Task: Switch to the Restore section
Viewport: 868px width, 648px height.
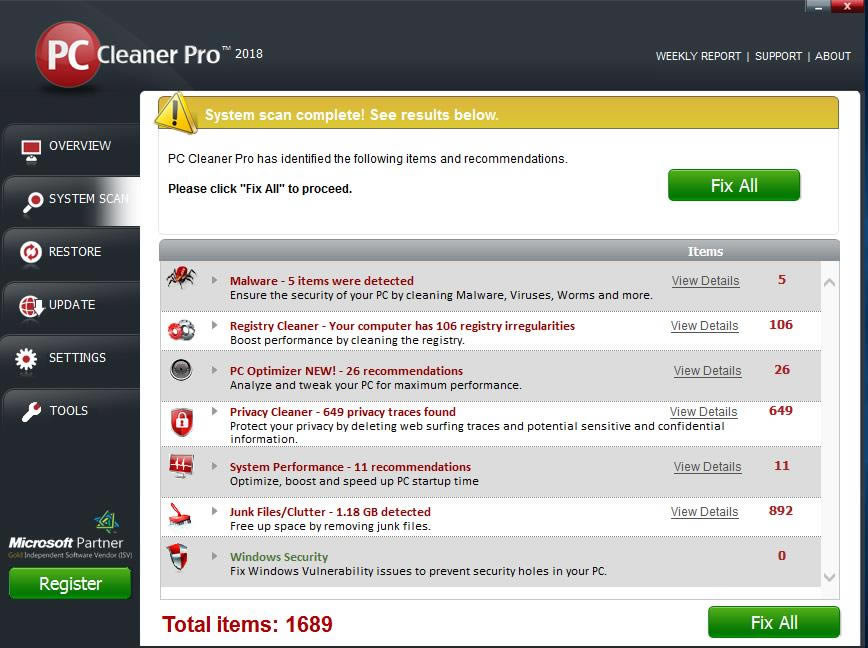Action: tap(70, 252)
